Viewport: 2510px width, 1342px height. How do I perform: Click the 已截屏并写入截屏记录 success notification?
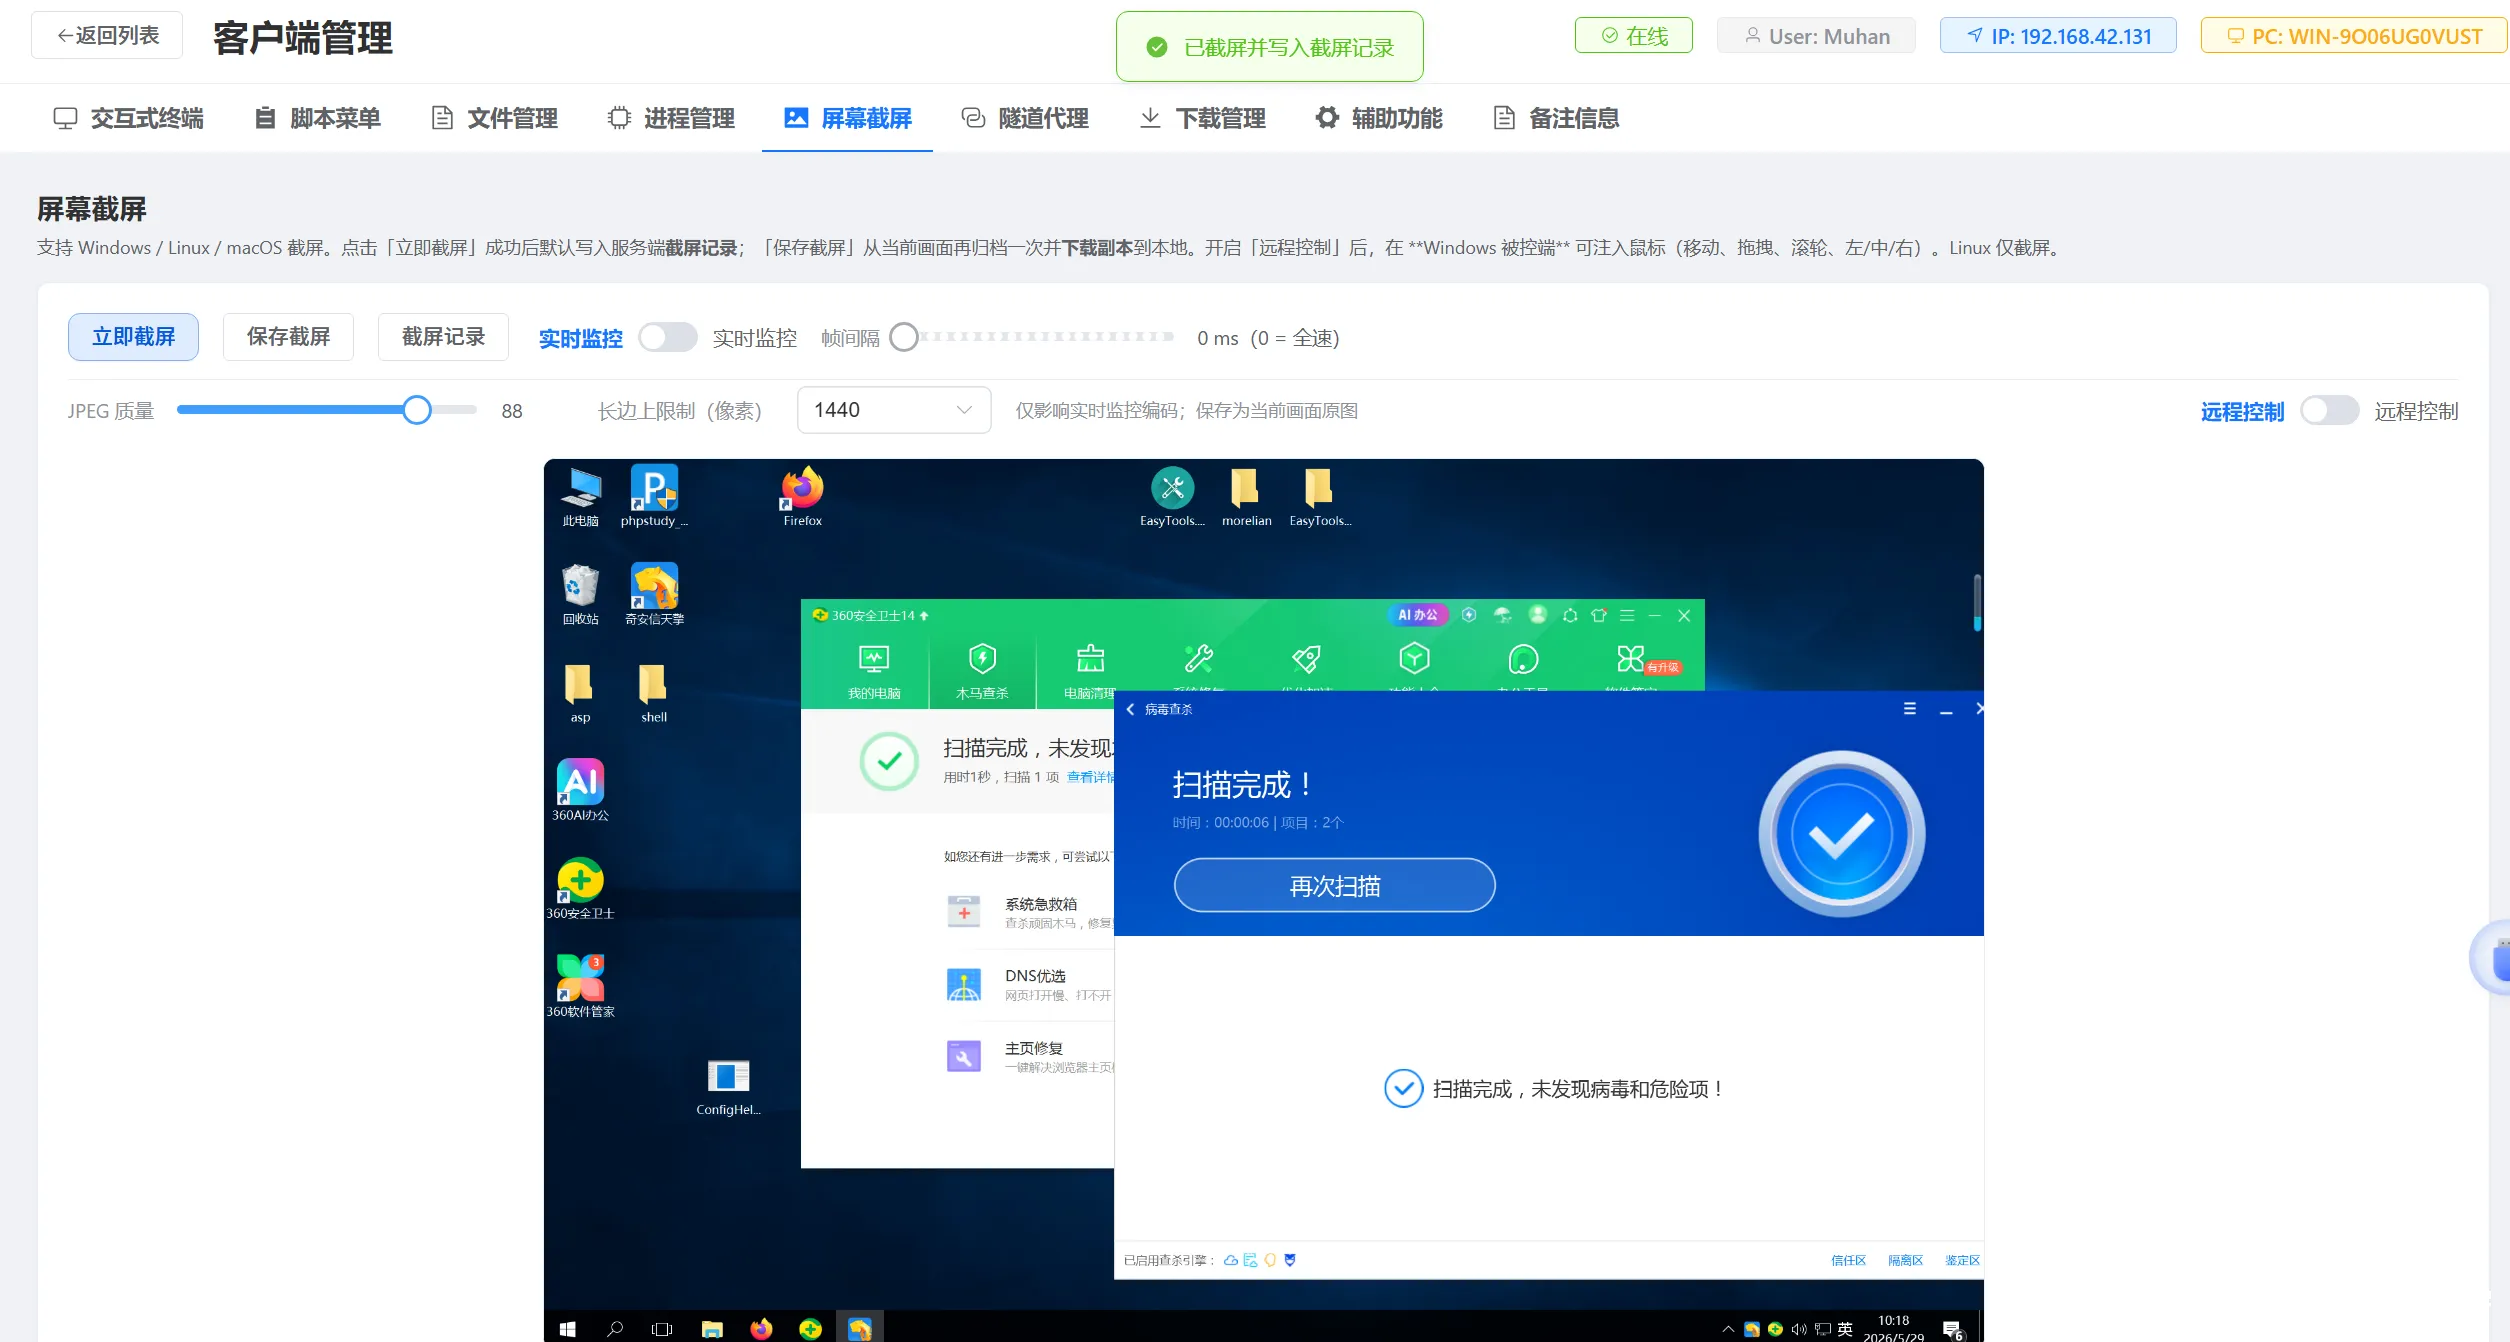[x=1270, y=47]
